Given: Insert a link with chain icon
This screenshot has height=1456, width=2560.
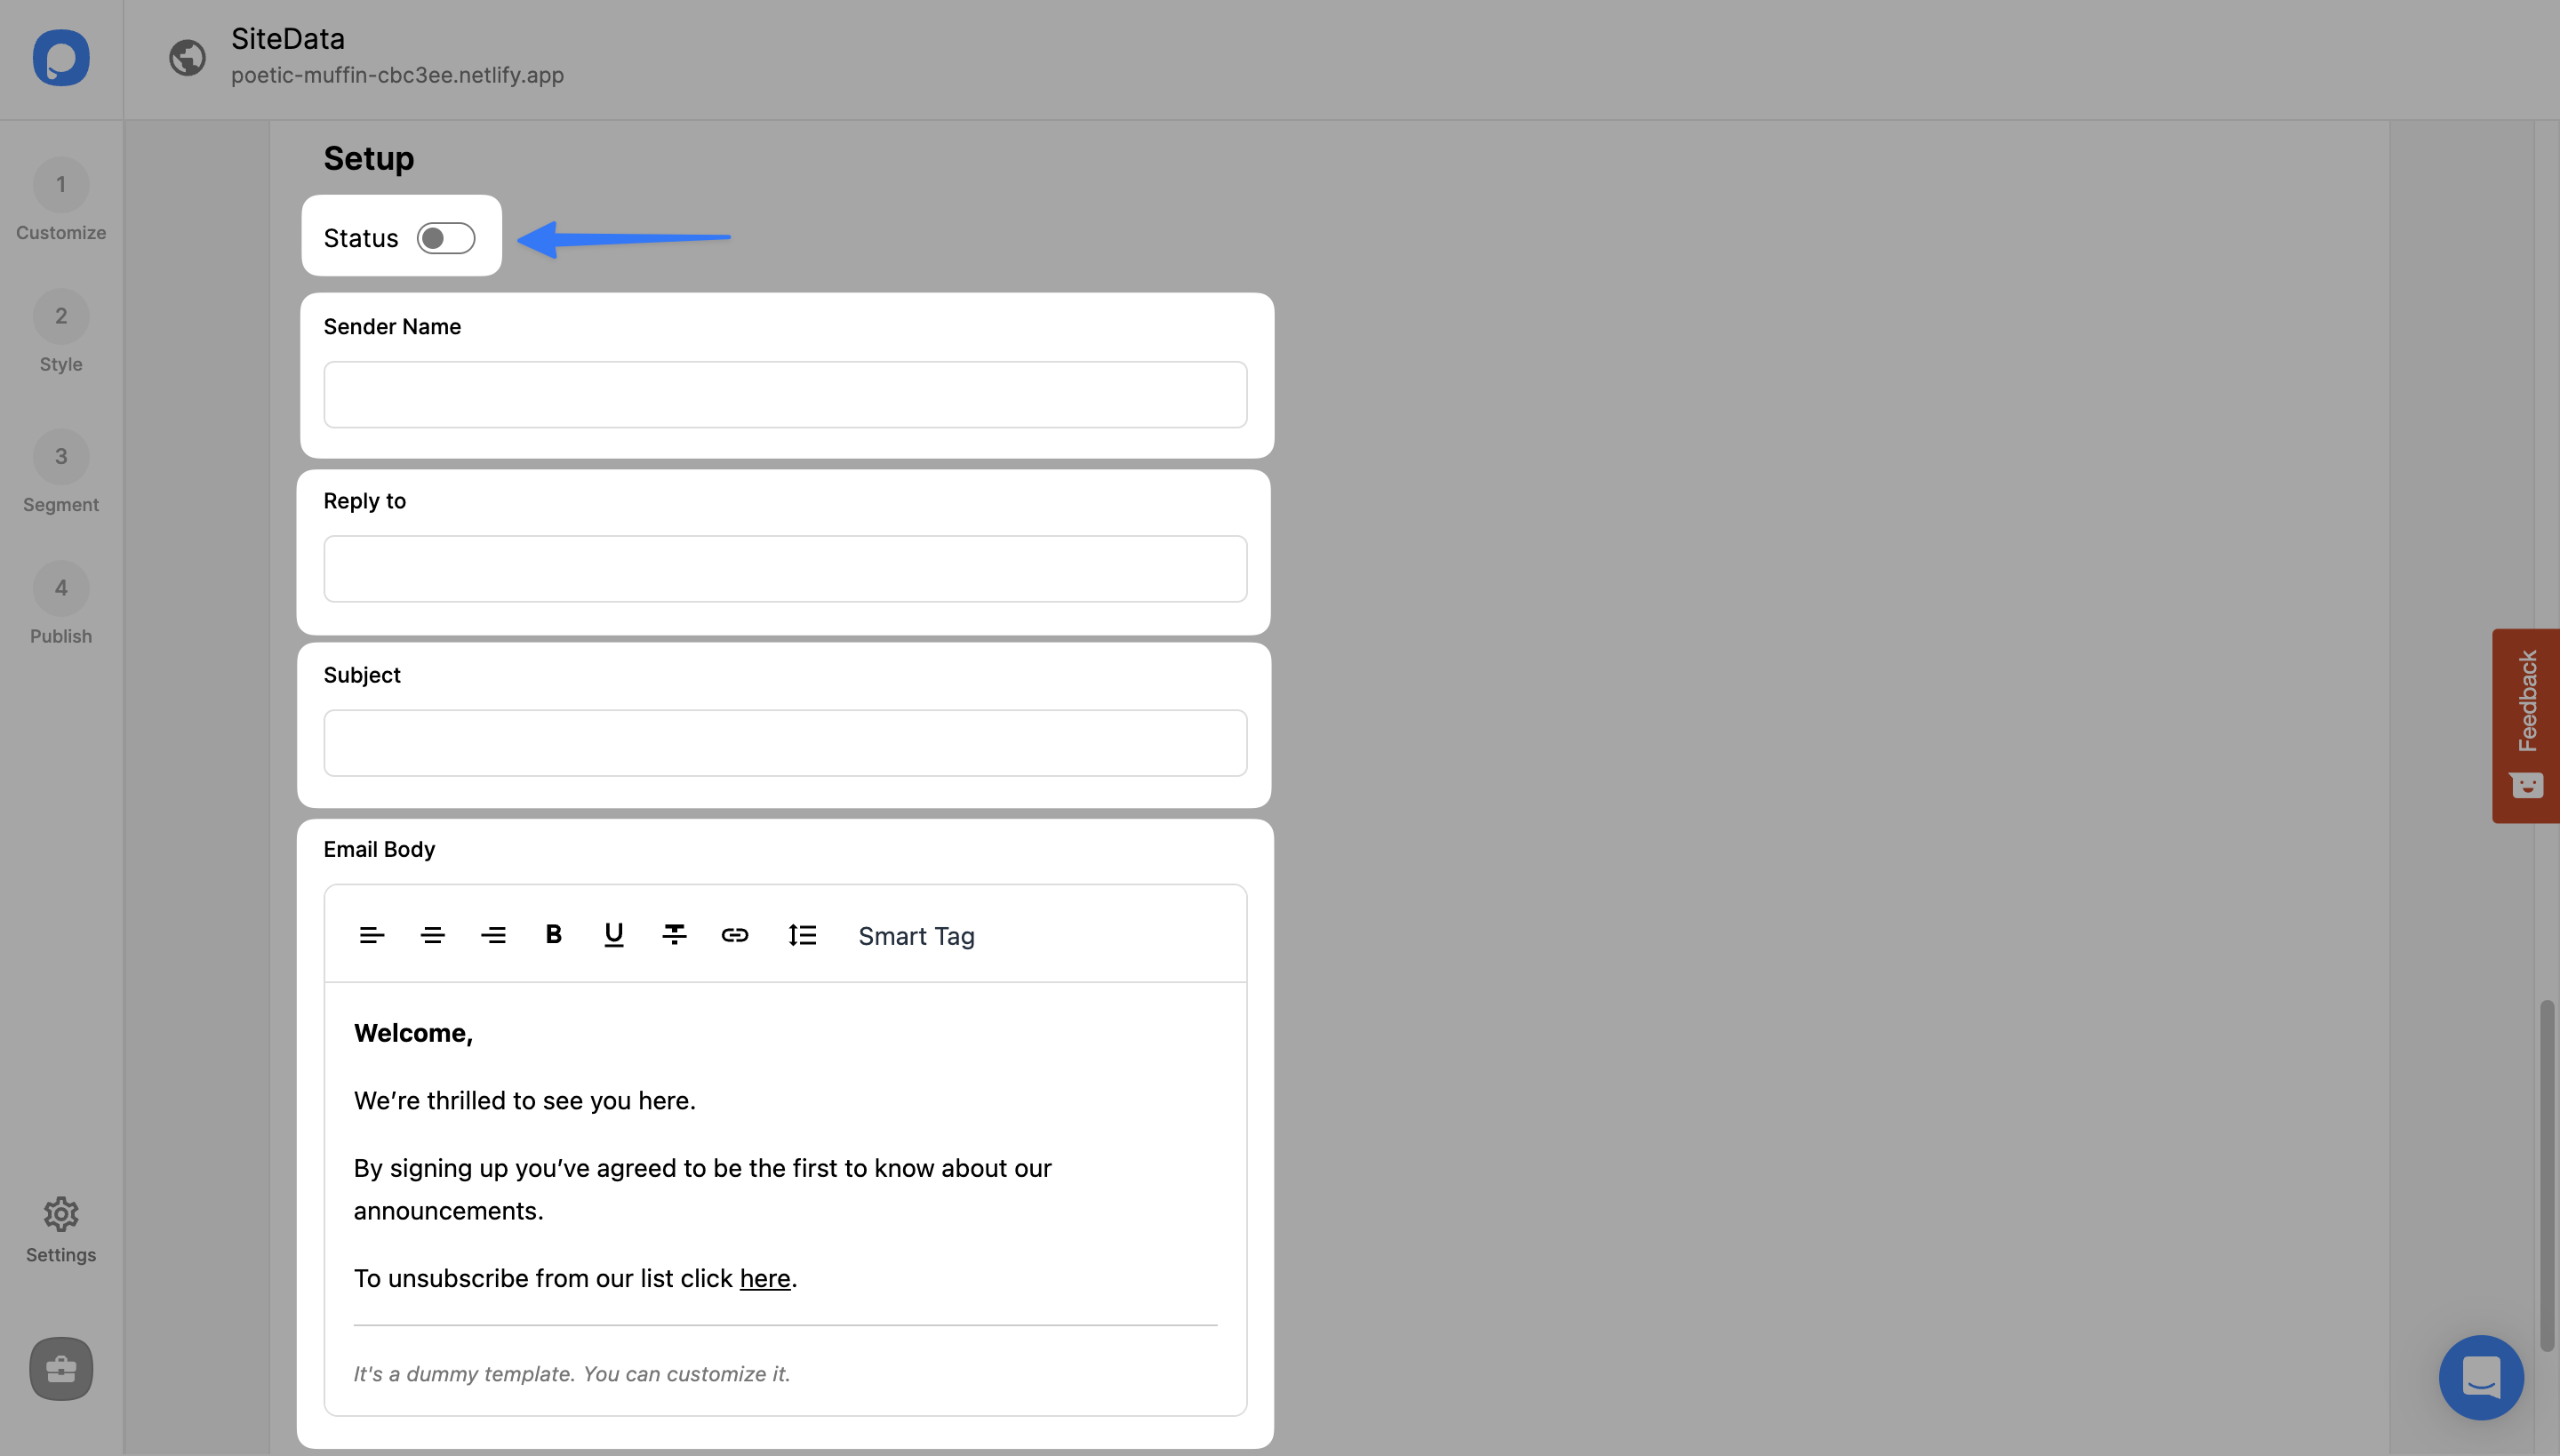Looking at the screenshot, I should click(x=735, y=935).
